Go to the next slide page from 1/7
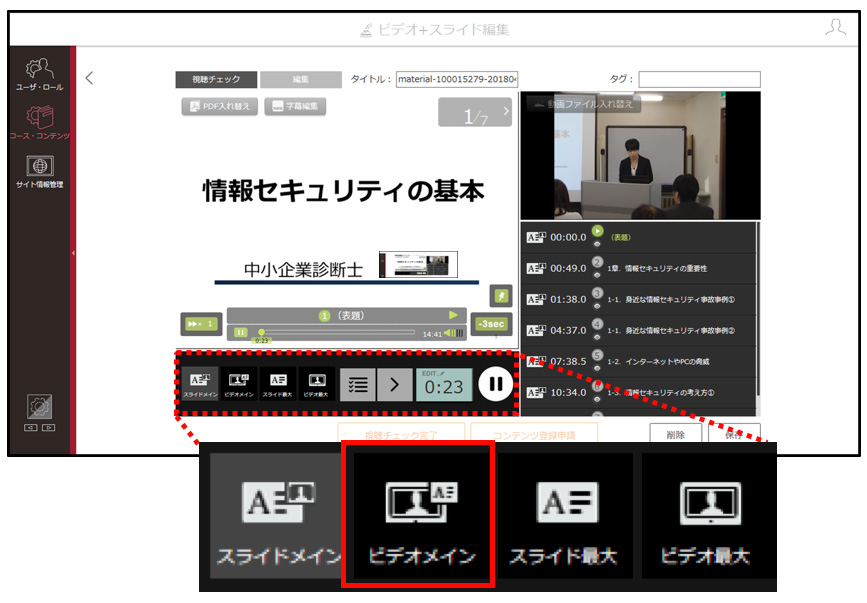Screen dimensions: 867x603 [x=506, y=111]
